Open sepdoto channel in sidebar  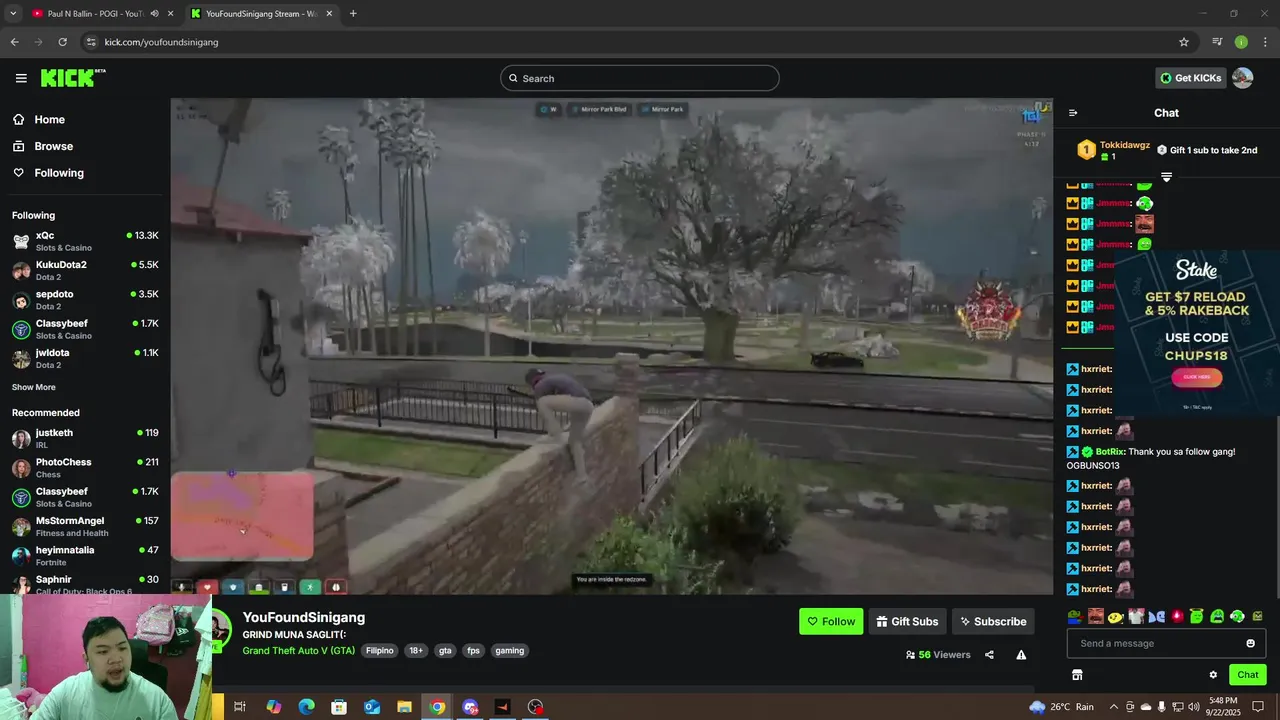tap(85, 300)
